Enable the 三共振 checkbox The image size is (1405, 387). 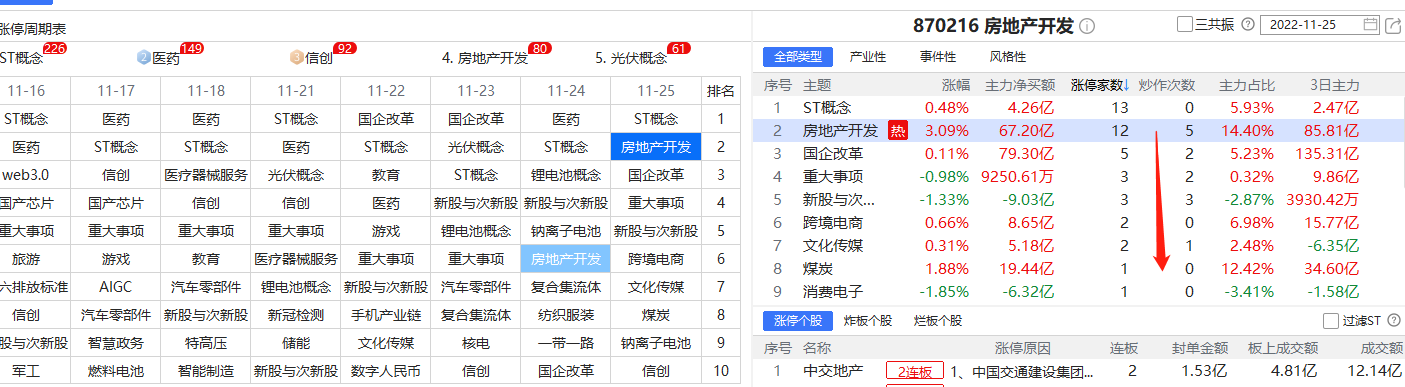click(1185, 25)
